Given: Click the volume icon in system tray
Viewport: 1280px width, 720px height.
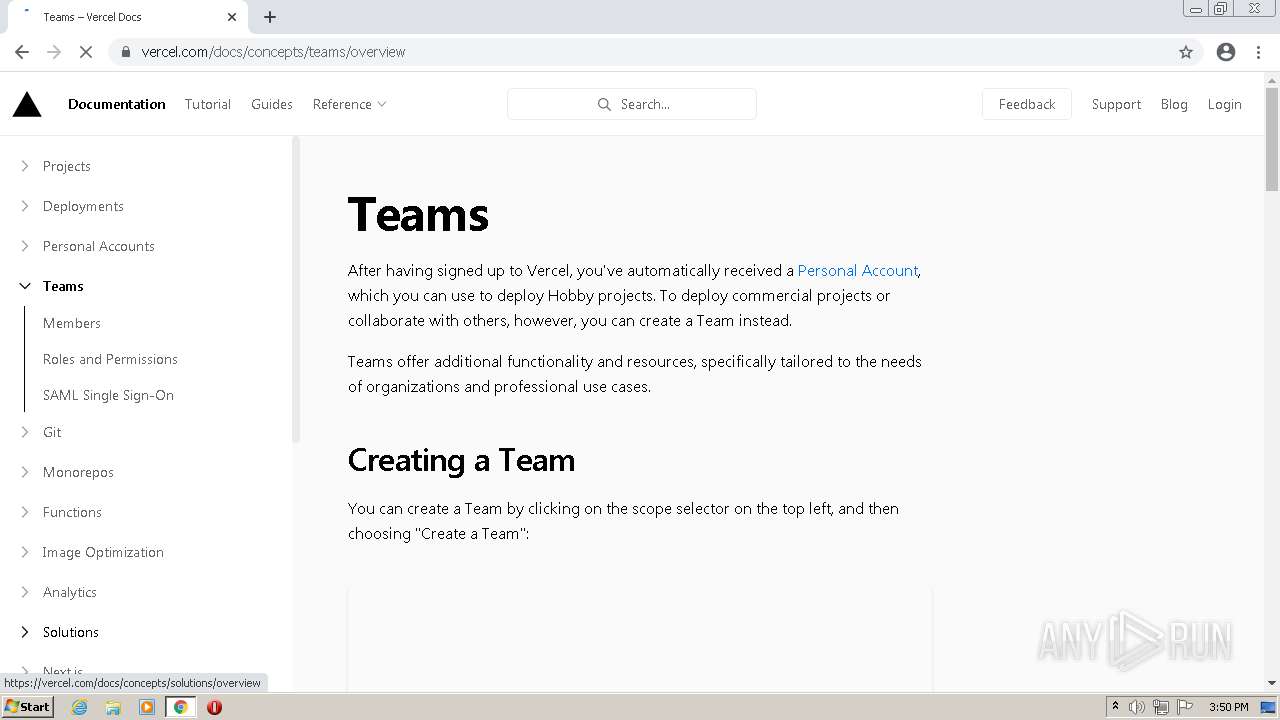Looking at the screenshot, I should pos(1137,707).
